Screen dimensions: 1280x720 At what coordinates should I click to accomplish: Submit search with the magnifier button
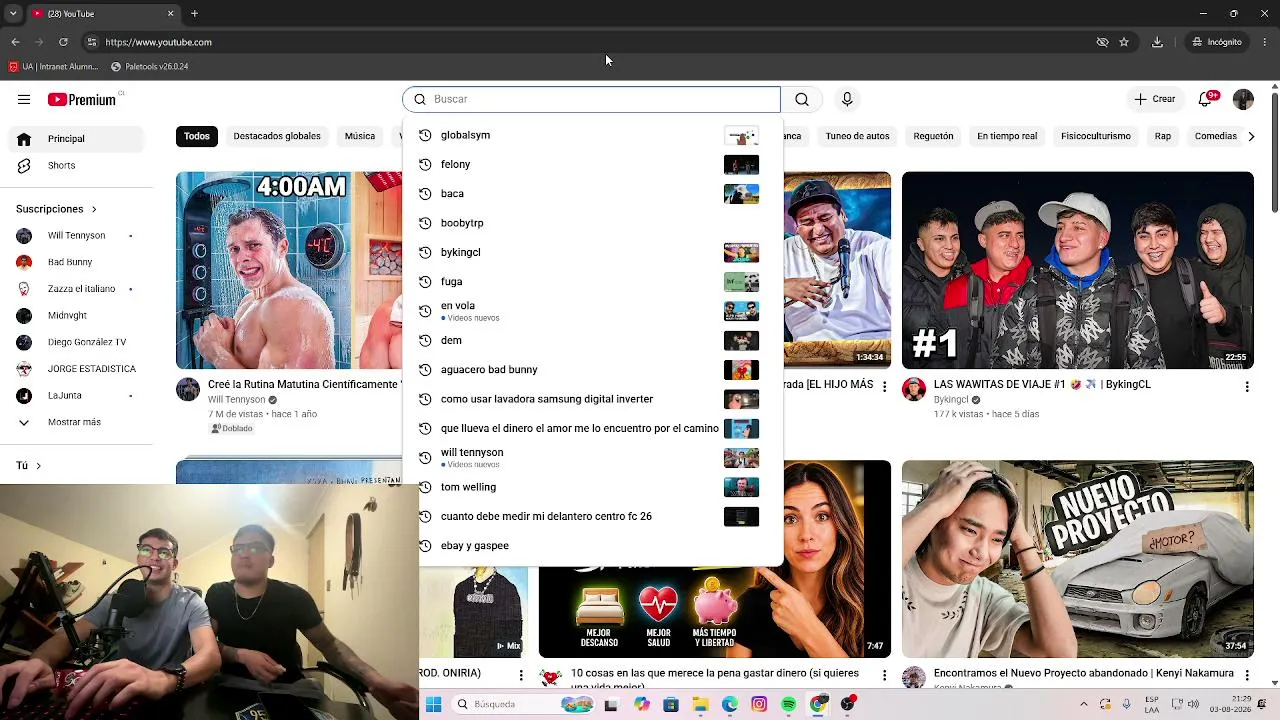(802, 99)
